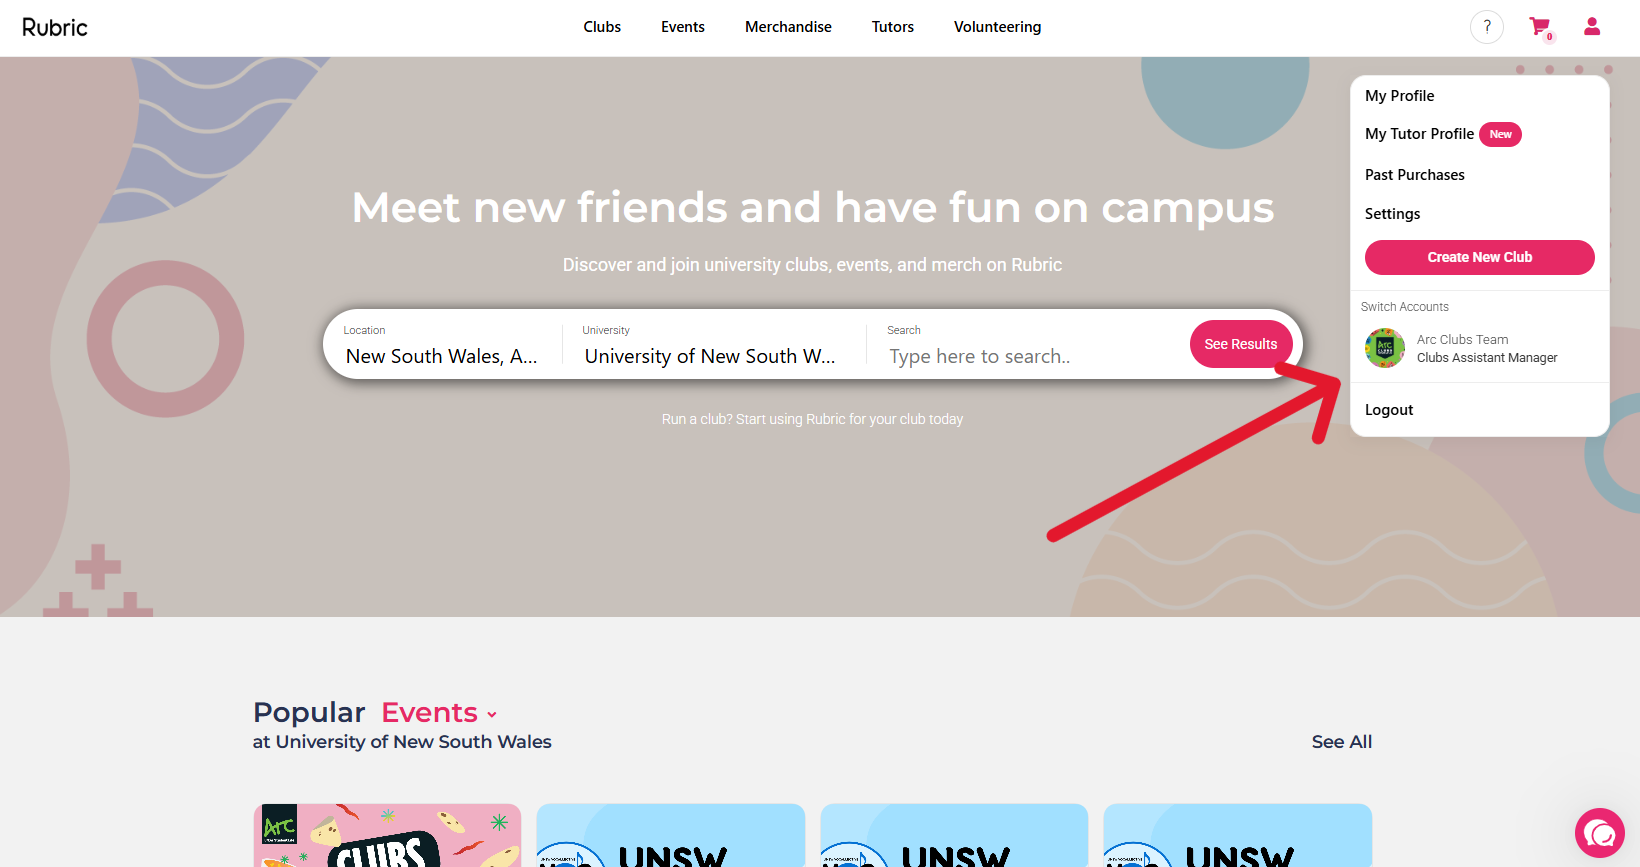Open Volunteering in navigation
Screen dimensions: 1640x867
(997, 27)
